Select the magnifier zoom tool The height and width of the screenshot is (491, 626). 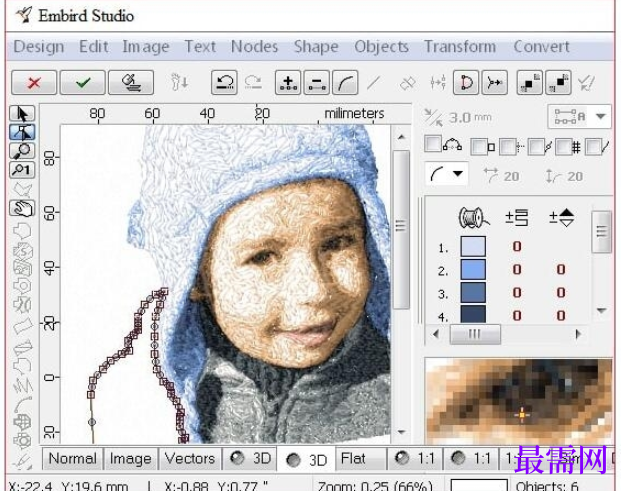click(x=22, y=151)
